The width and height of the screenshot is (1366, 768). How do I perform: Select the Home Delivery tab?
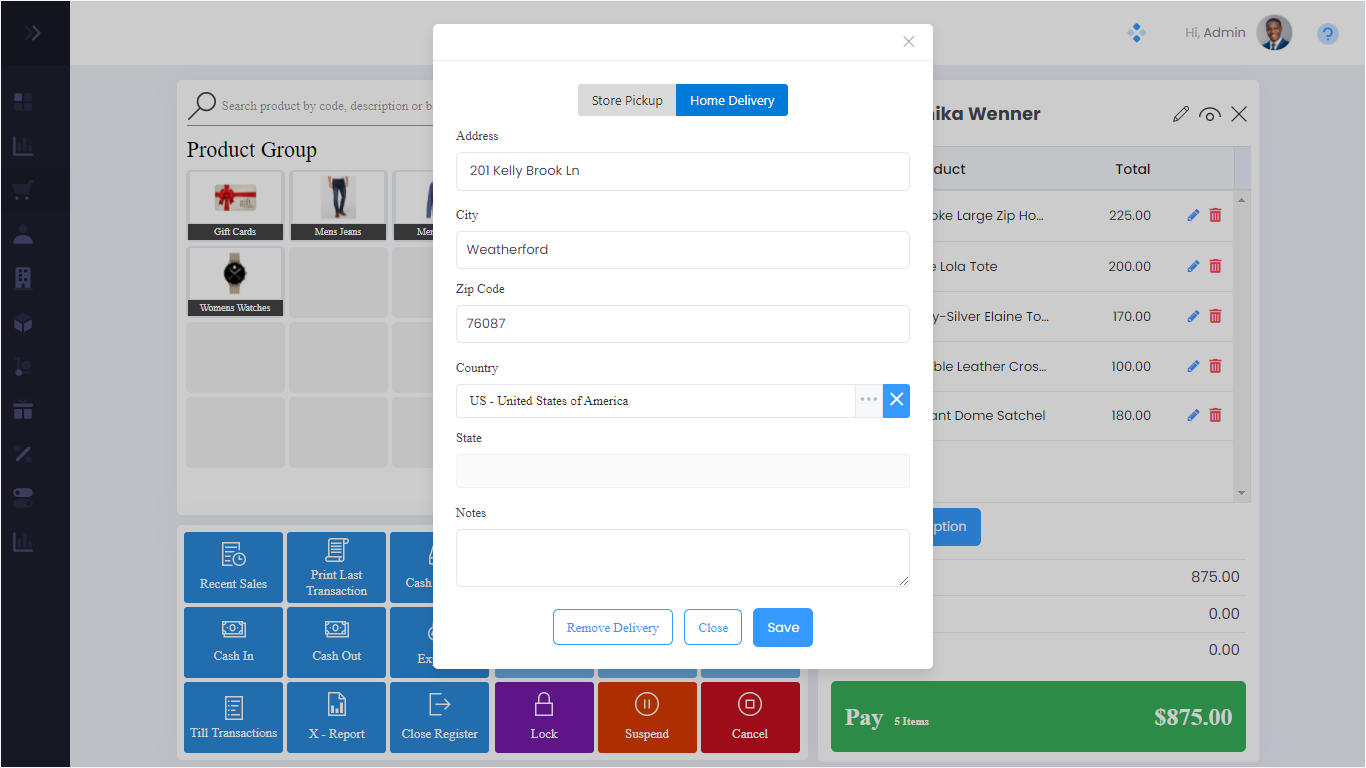[732, 100]
